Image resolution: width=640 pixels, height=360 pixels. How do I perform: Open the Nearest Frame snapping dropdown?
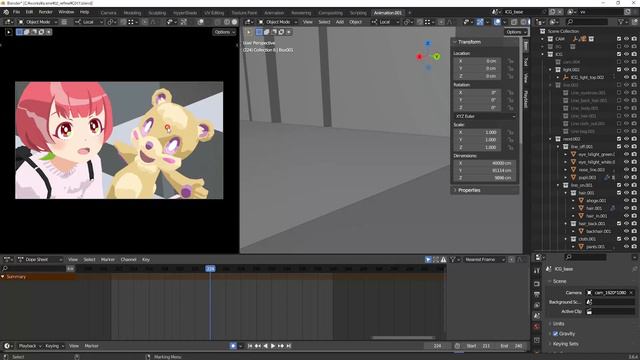[484, 260]
